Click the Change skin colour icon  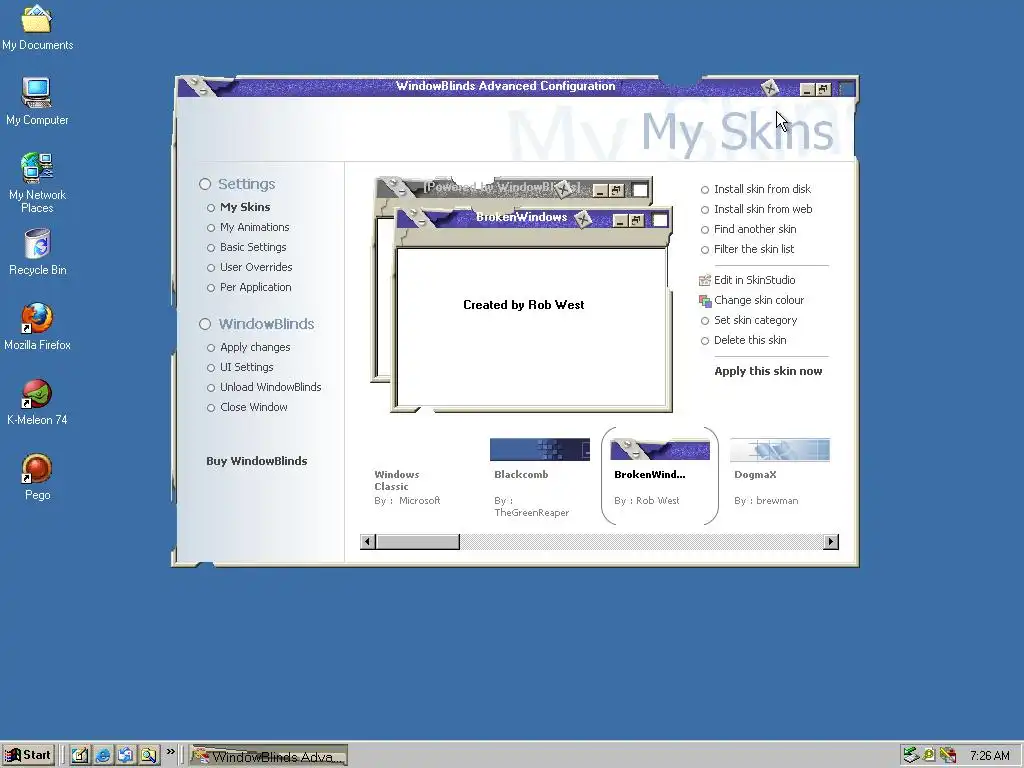[x=705, y=300]
